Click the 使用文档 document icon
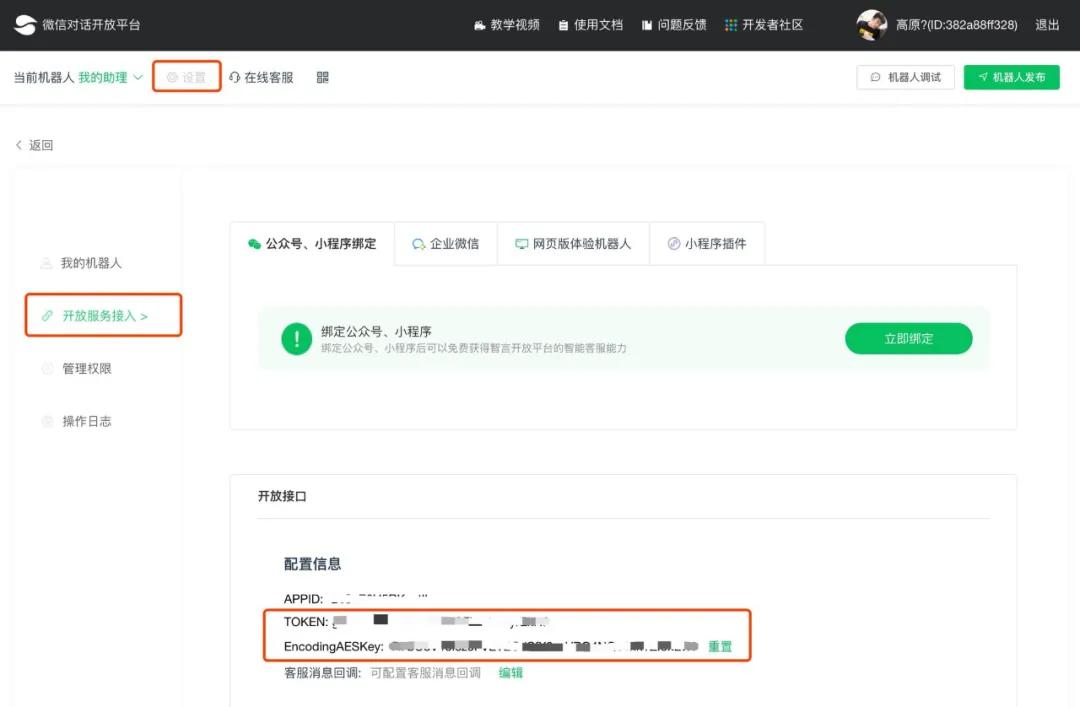Screen dimensions: 1080x707 coord(563,25)
